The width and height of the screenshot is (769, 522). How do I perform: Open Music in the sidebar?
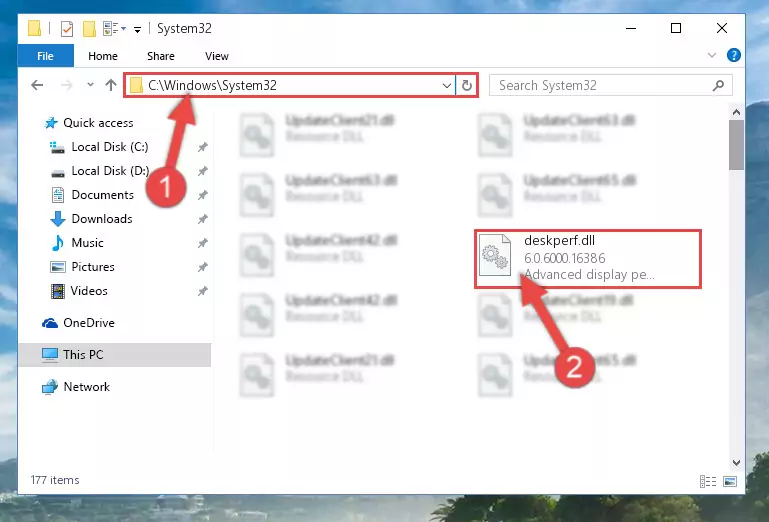pos(87,243)
